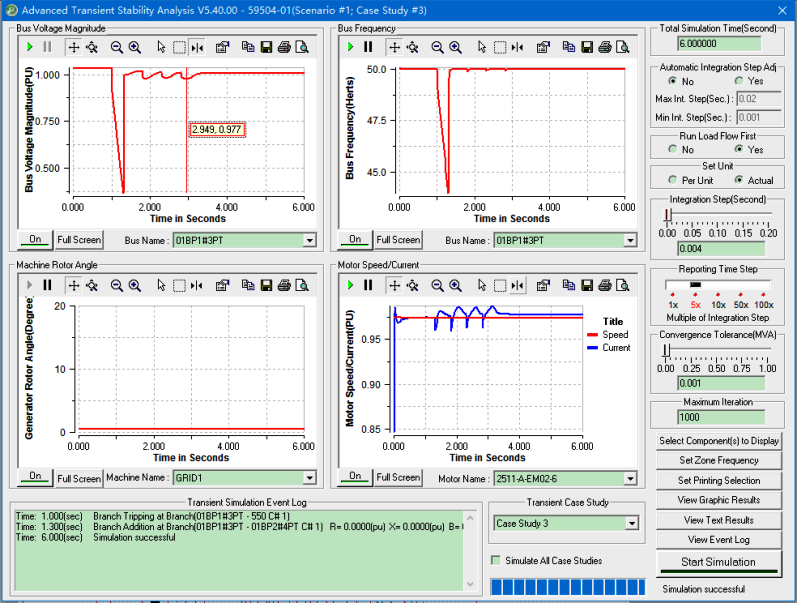Open Set Printing Selection

[719, 480]
